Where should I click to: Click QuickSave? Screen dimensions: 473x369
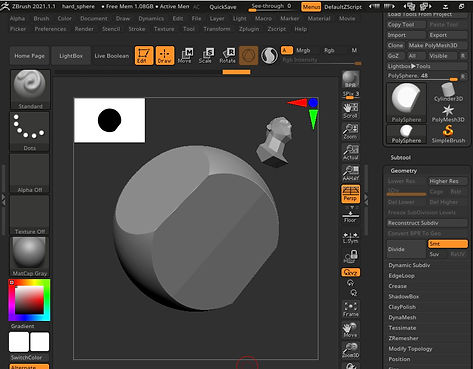pyautogui.click(x=223, y=7)
